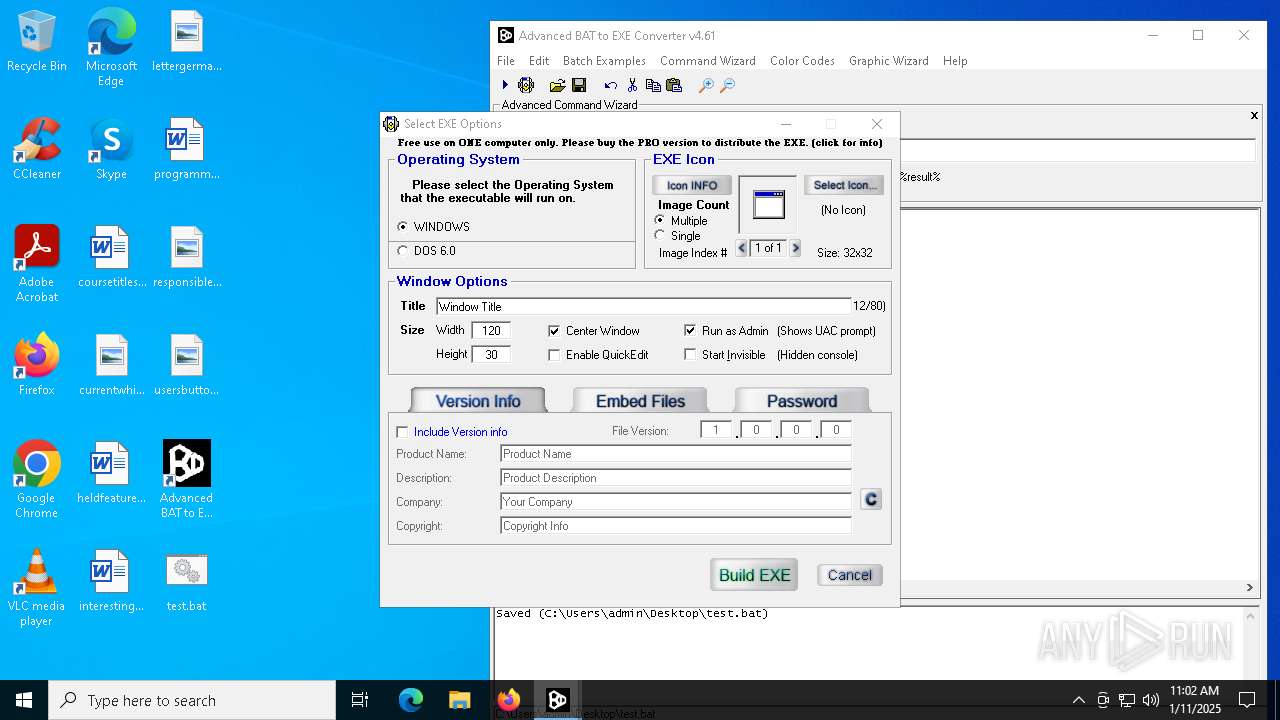Toggle the Run as Admin checkbox
The height and width of the screenshot is (720, 1280).
click(690, 331)
